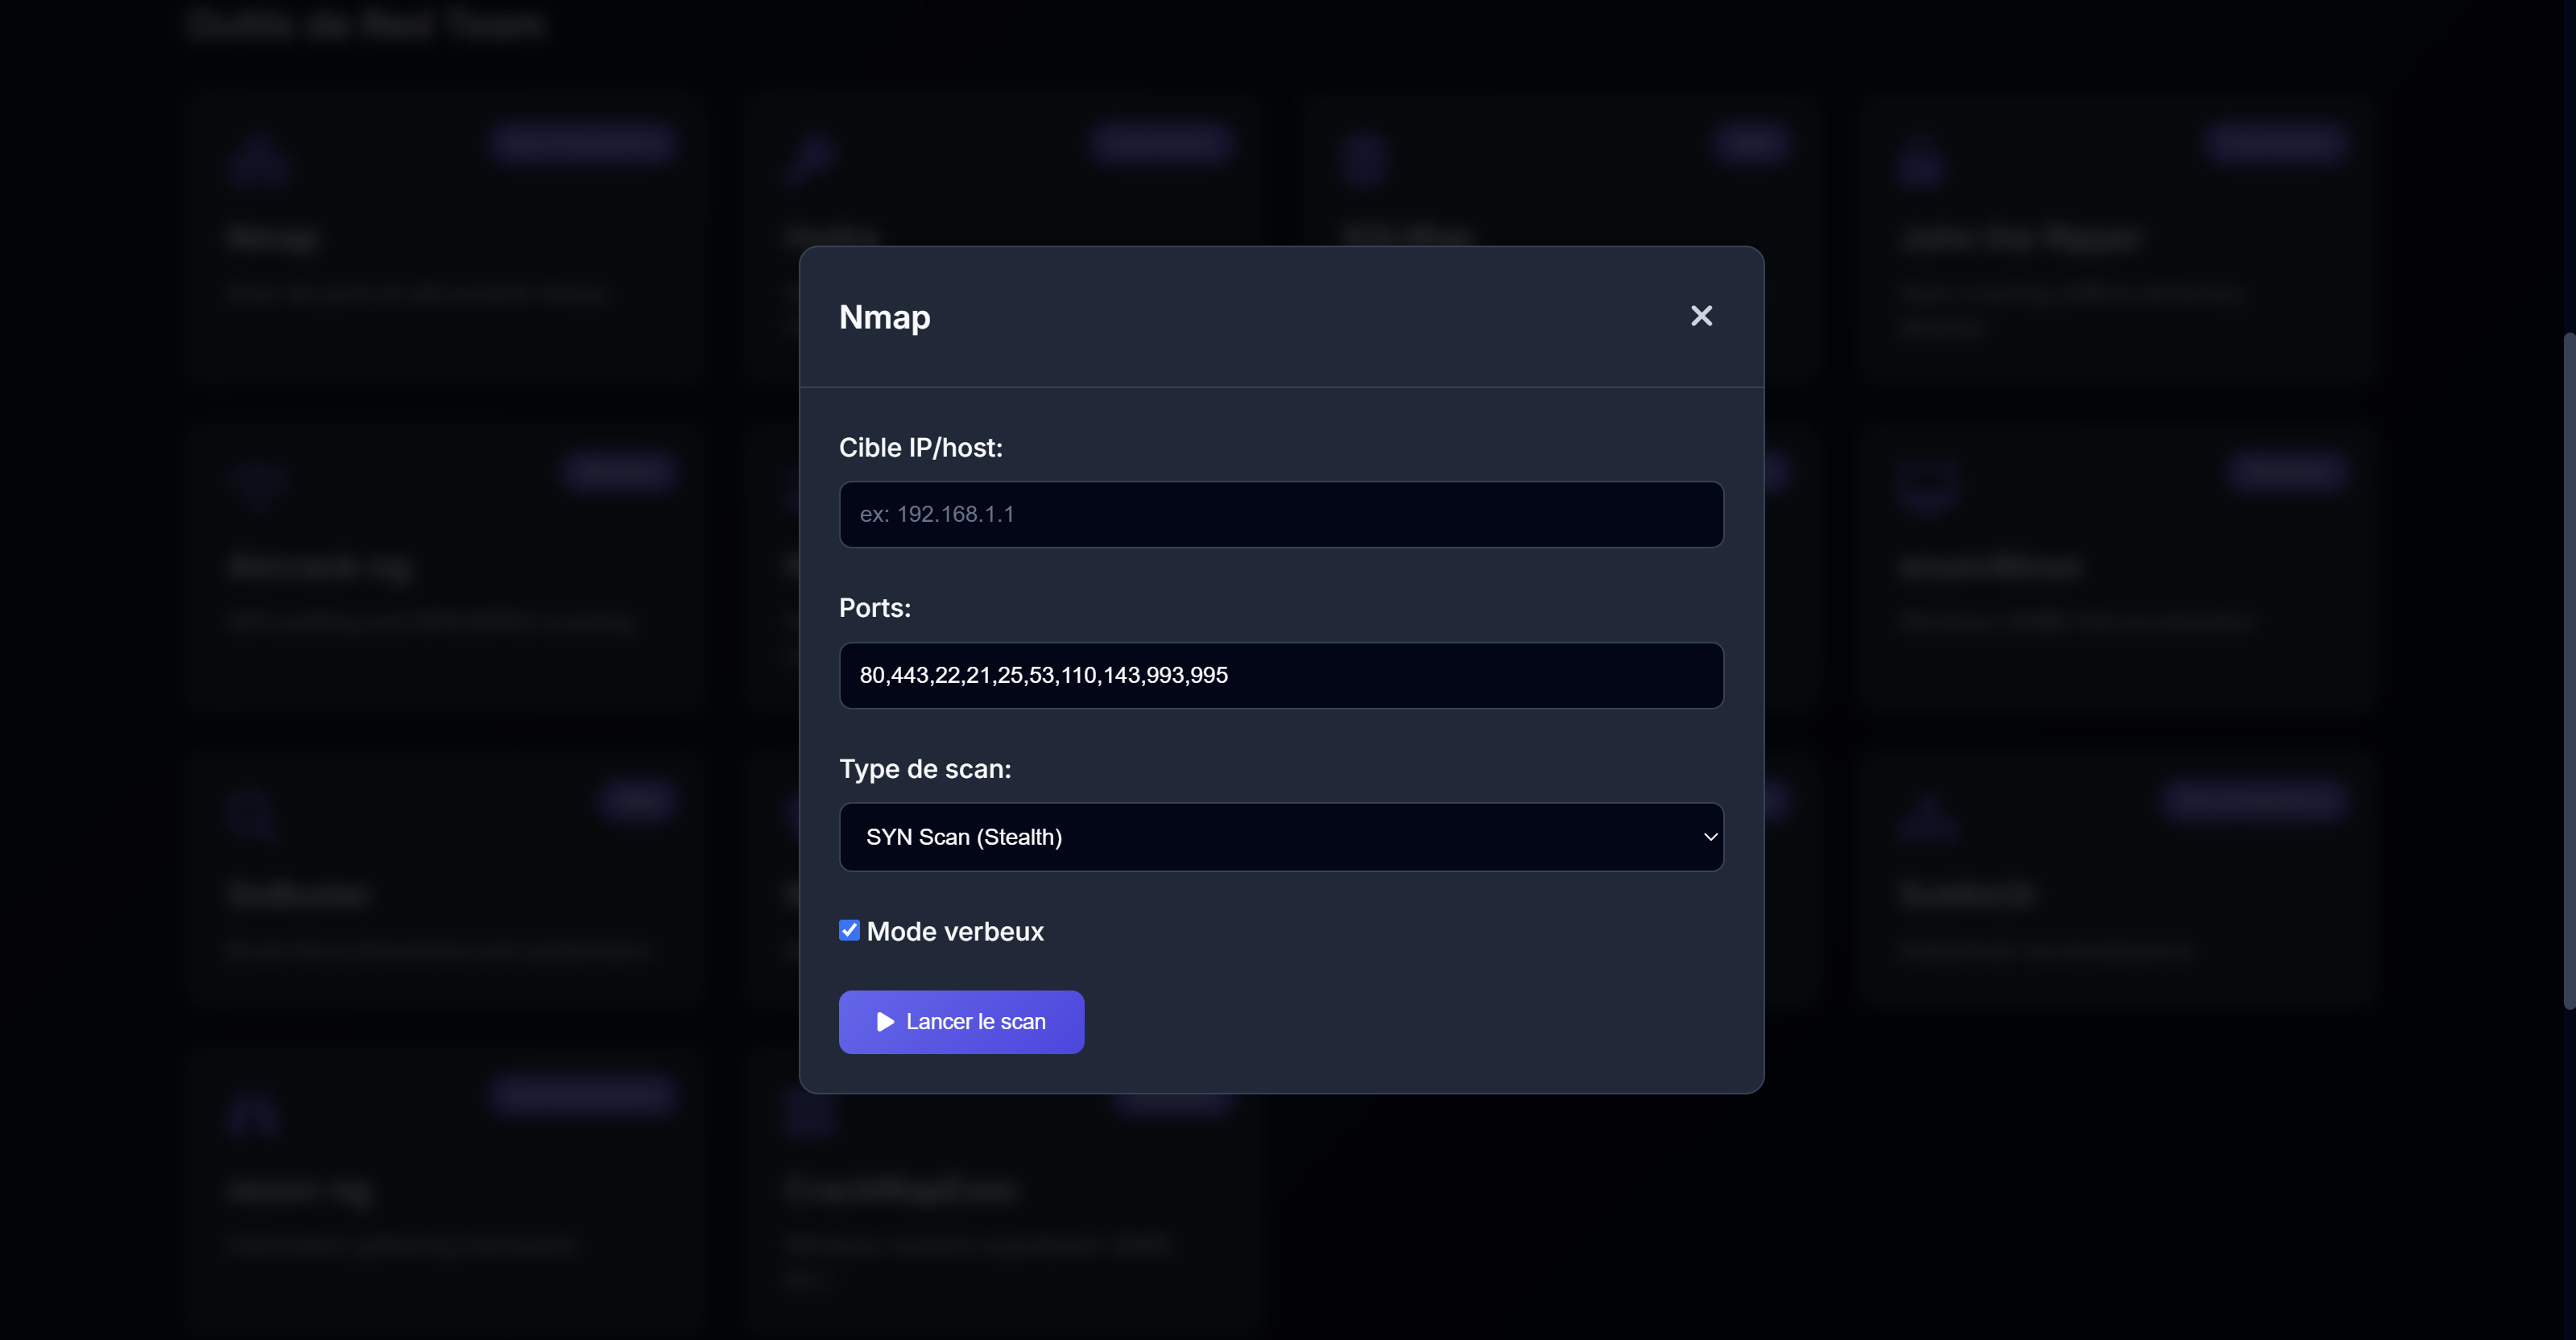The width and height of the screenshot is (2576, 1340).
Task: Open the Type de scan dropdown
Action: click(x=1280, y=837)
